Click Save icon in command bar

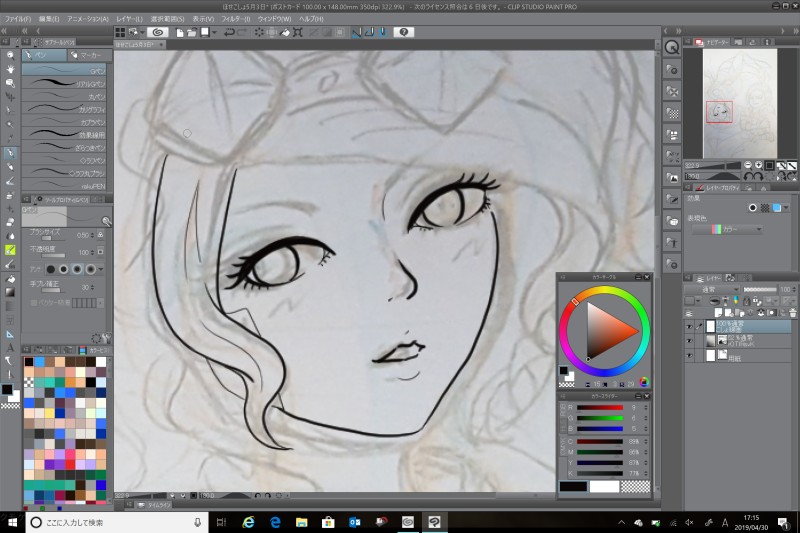click(205, 32)
